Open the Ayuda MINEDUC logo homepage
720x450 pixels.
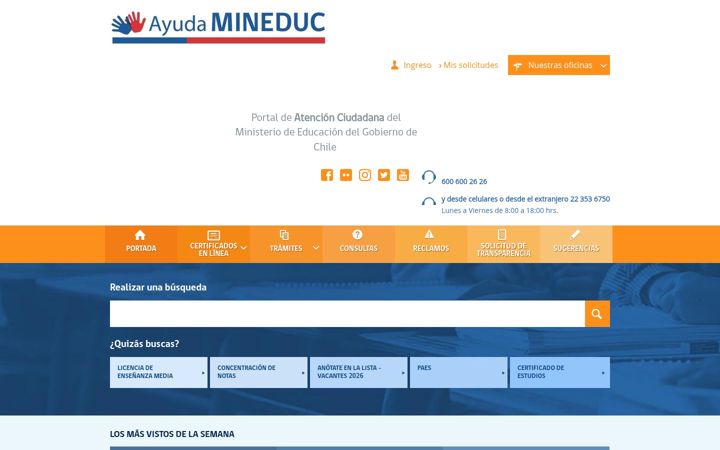[x=219, y=27]
